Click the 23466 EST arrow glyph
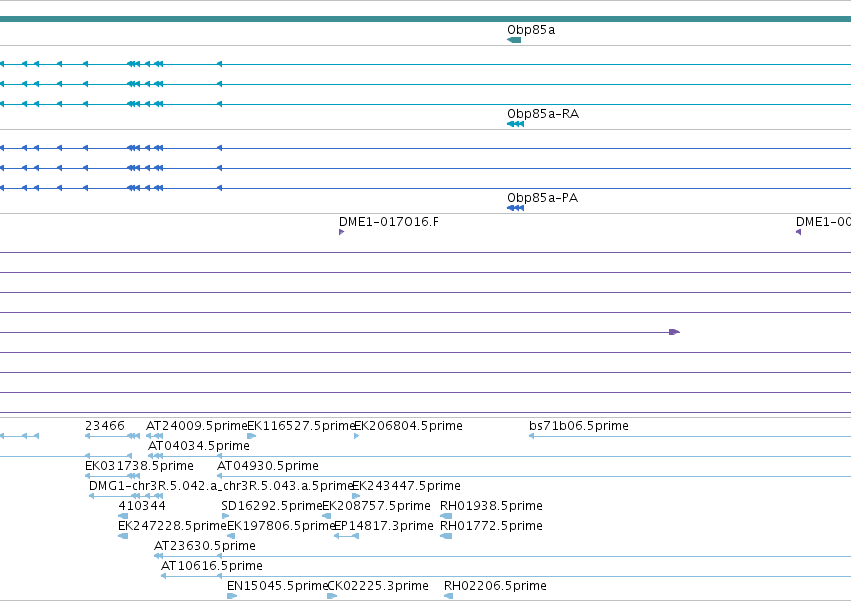 (x=112, y=435)
